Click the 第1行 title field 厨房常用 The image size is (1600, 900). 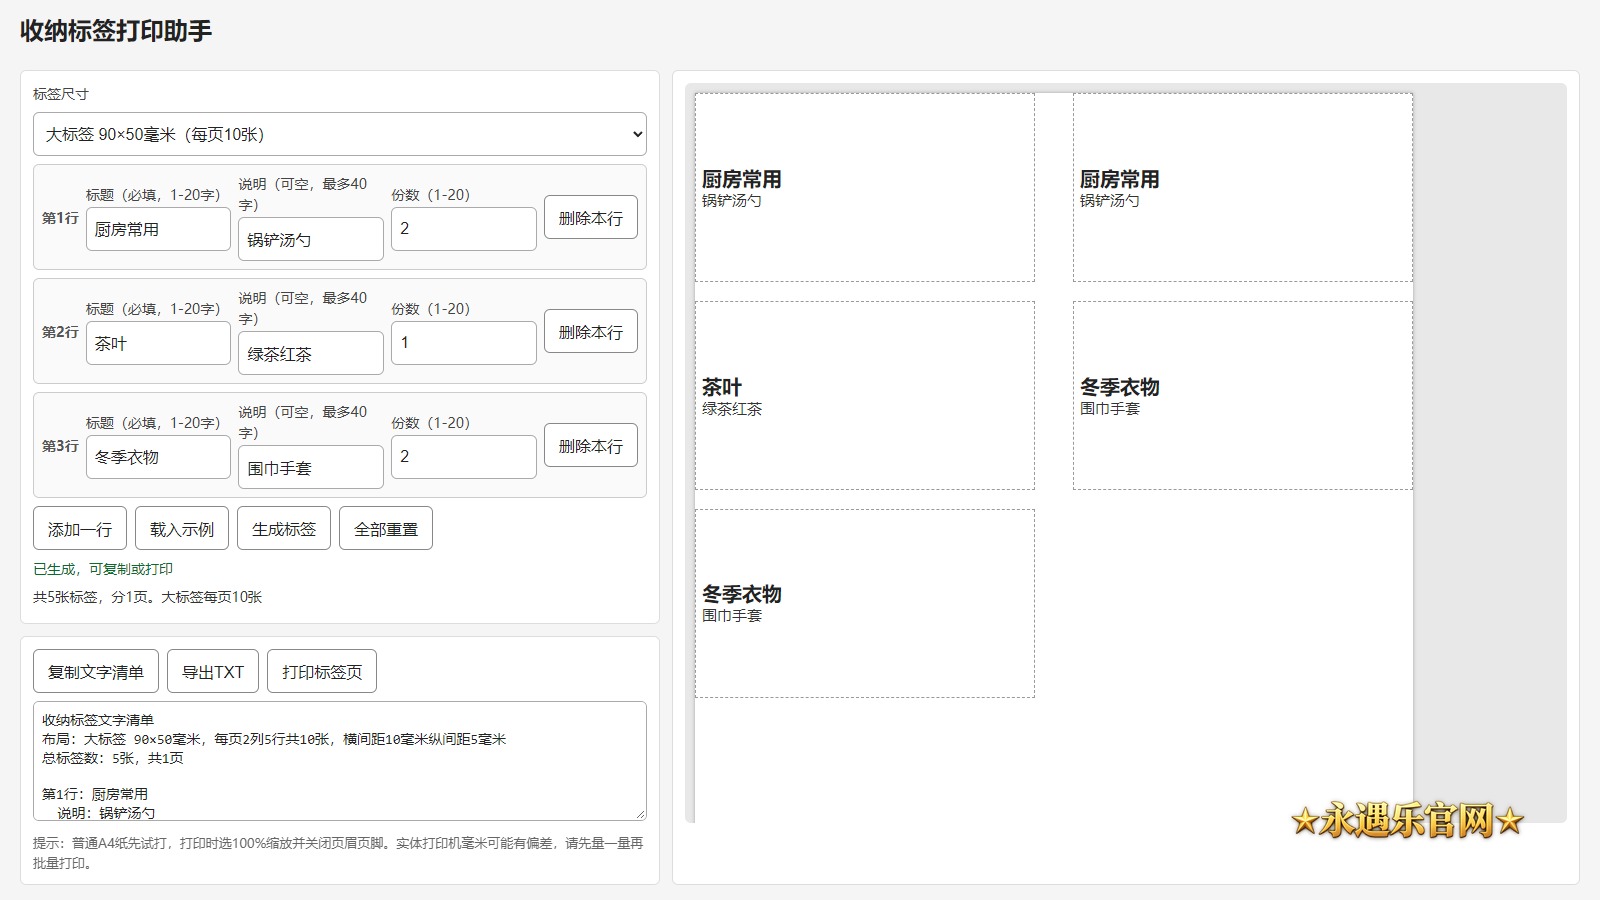coord(158,229)
